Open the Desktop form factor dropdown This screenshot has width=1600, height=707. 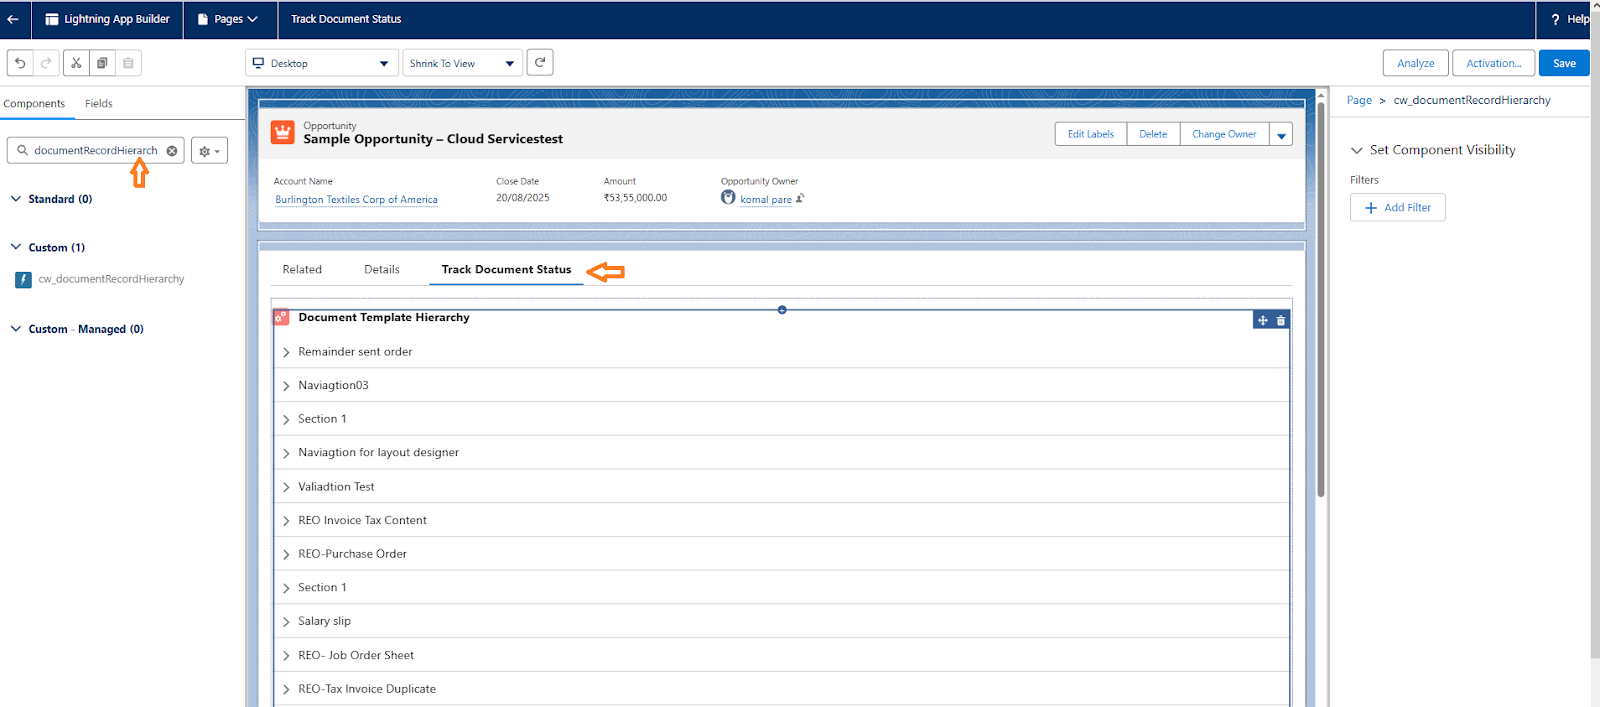coord(321,63)
